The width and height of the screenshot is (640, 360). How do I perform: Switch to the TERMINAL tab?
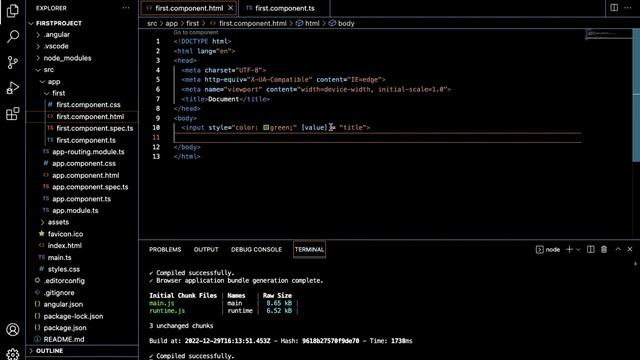(x=309, y=249)
